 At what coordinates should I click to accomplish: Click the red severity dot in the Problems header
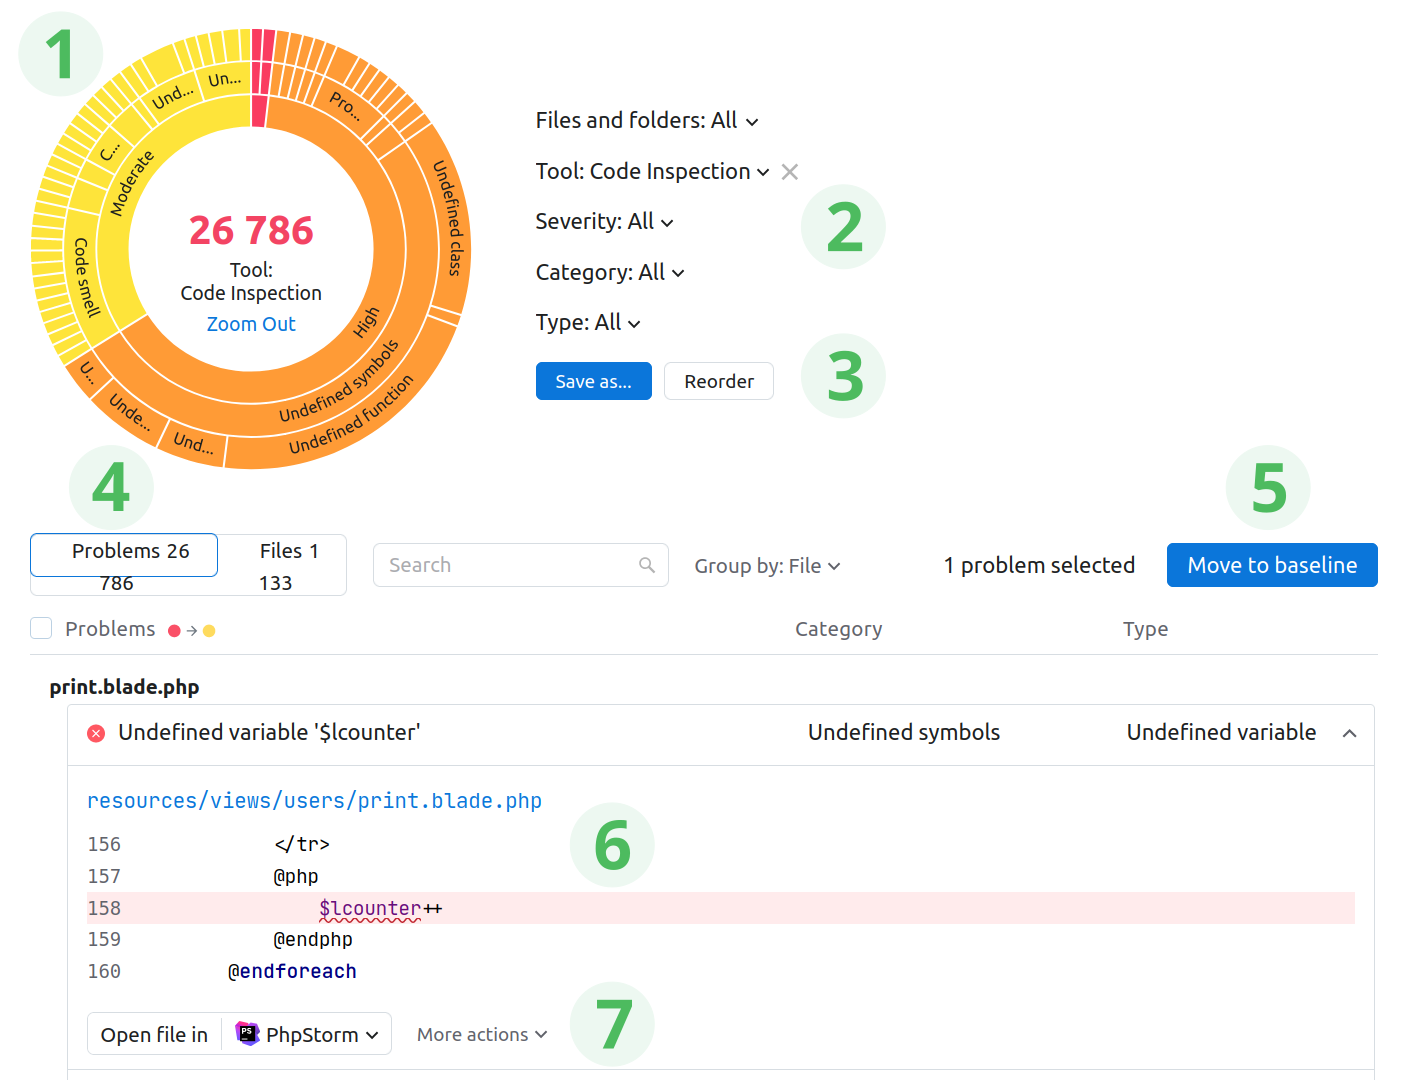pyautogui.click(x=174, y=630)
